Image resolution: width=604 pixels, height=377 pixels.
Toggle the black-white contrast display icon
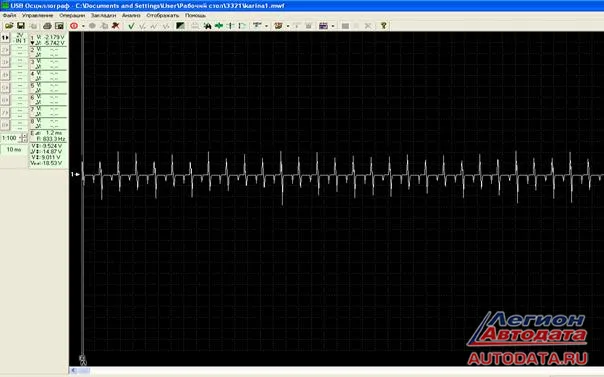(x=180, y=26)
